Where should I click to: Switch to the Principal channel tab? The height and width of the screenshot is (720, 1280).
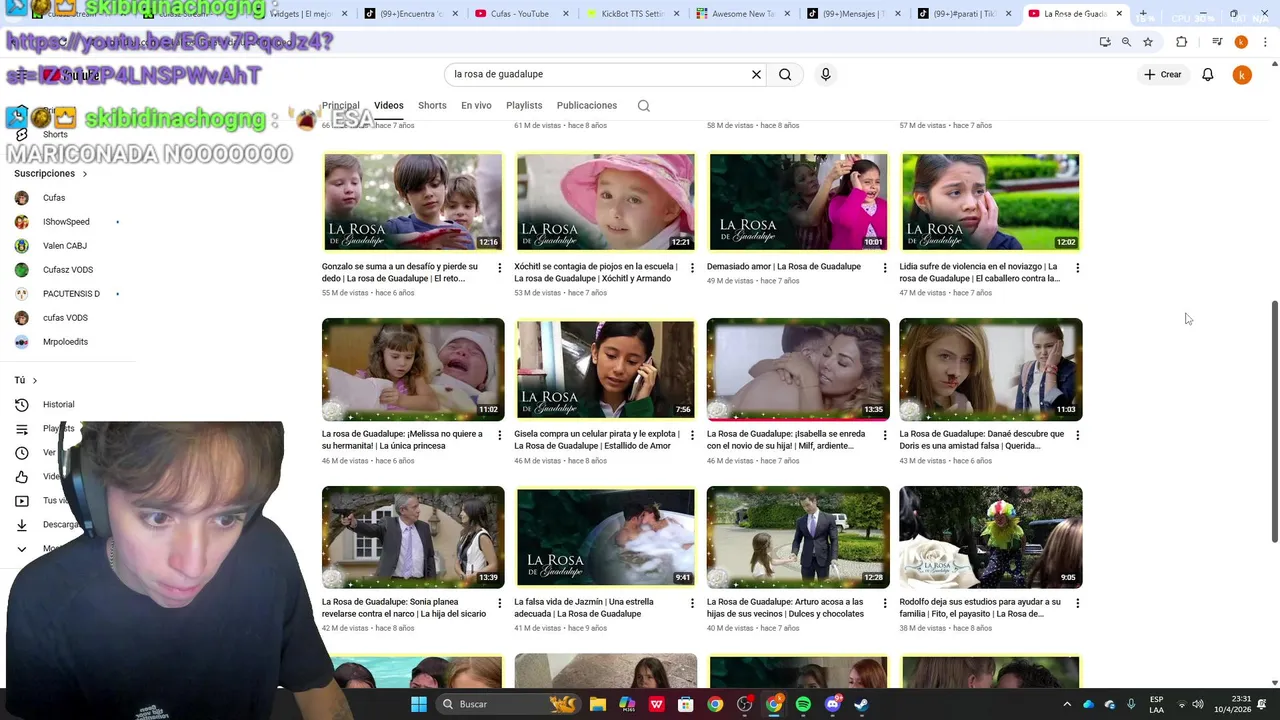340,105
